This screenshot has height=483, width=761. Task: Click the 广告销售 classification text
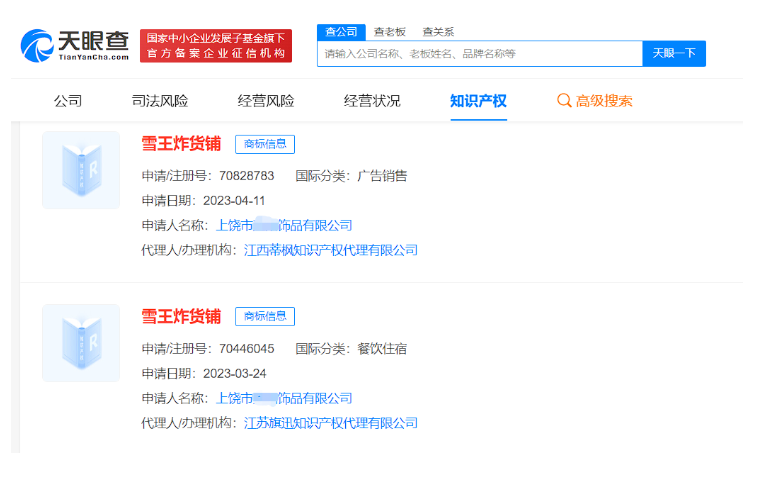pos(382,176)
